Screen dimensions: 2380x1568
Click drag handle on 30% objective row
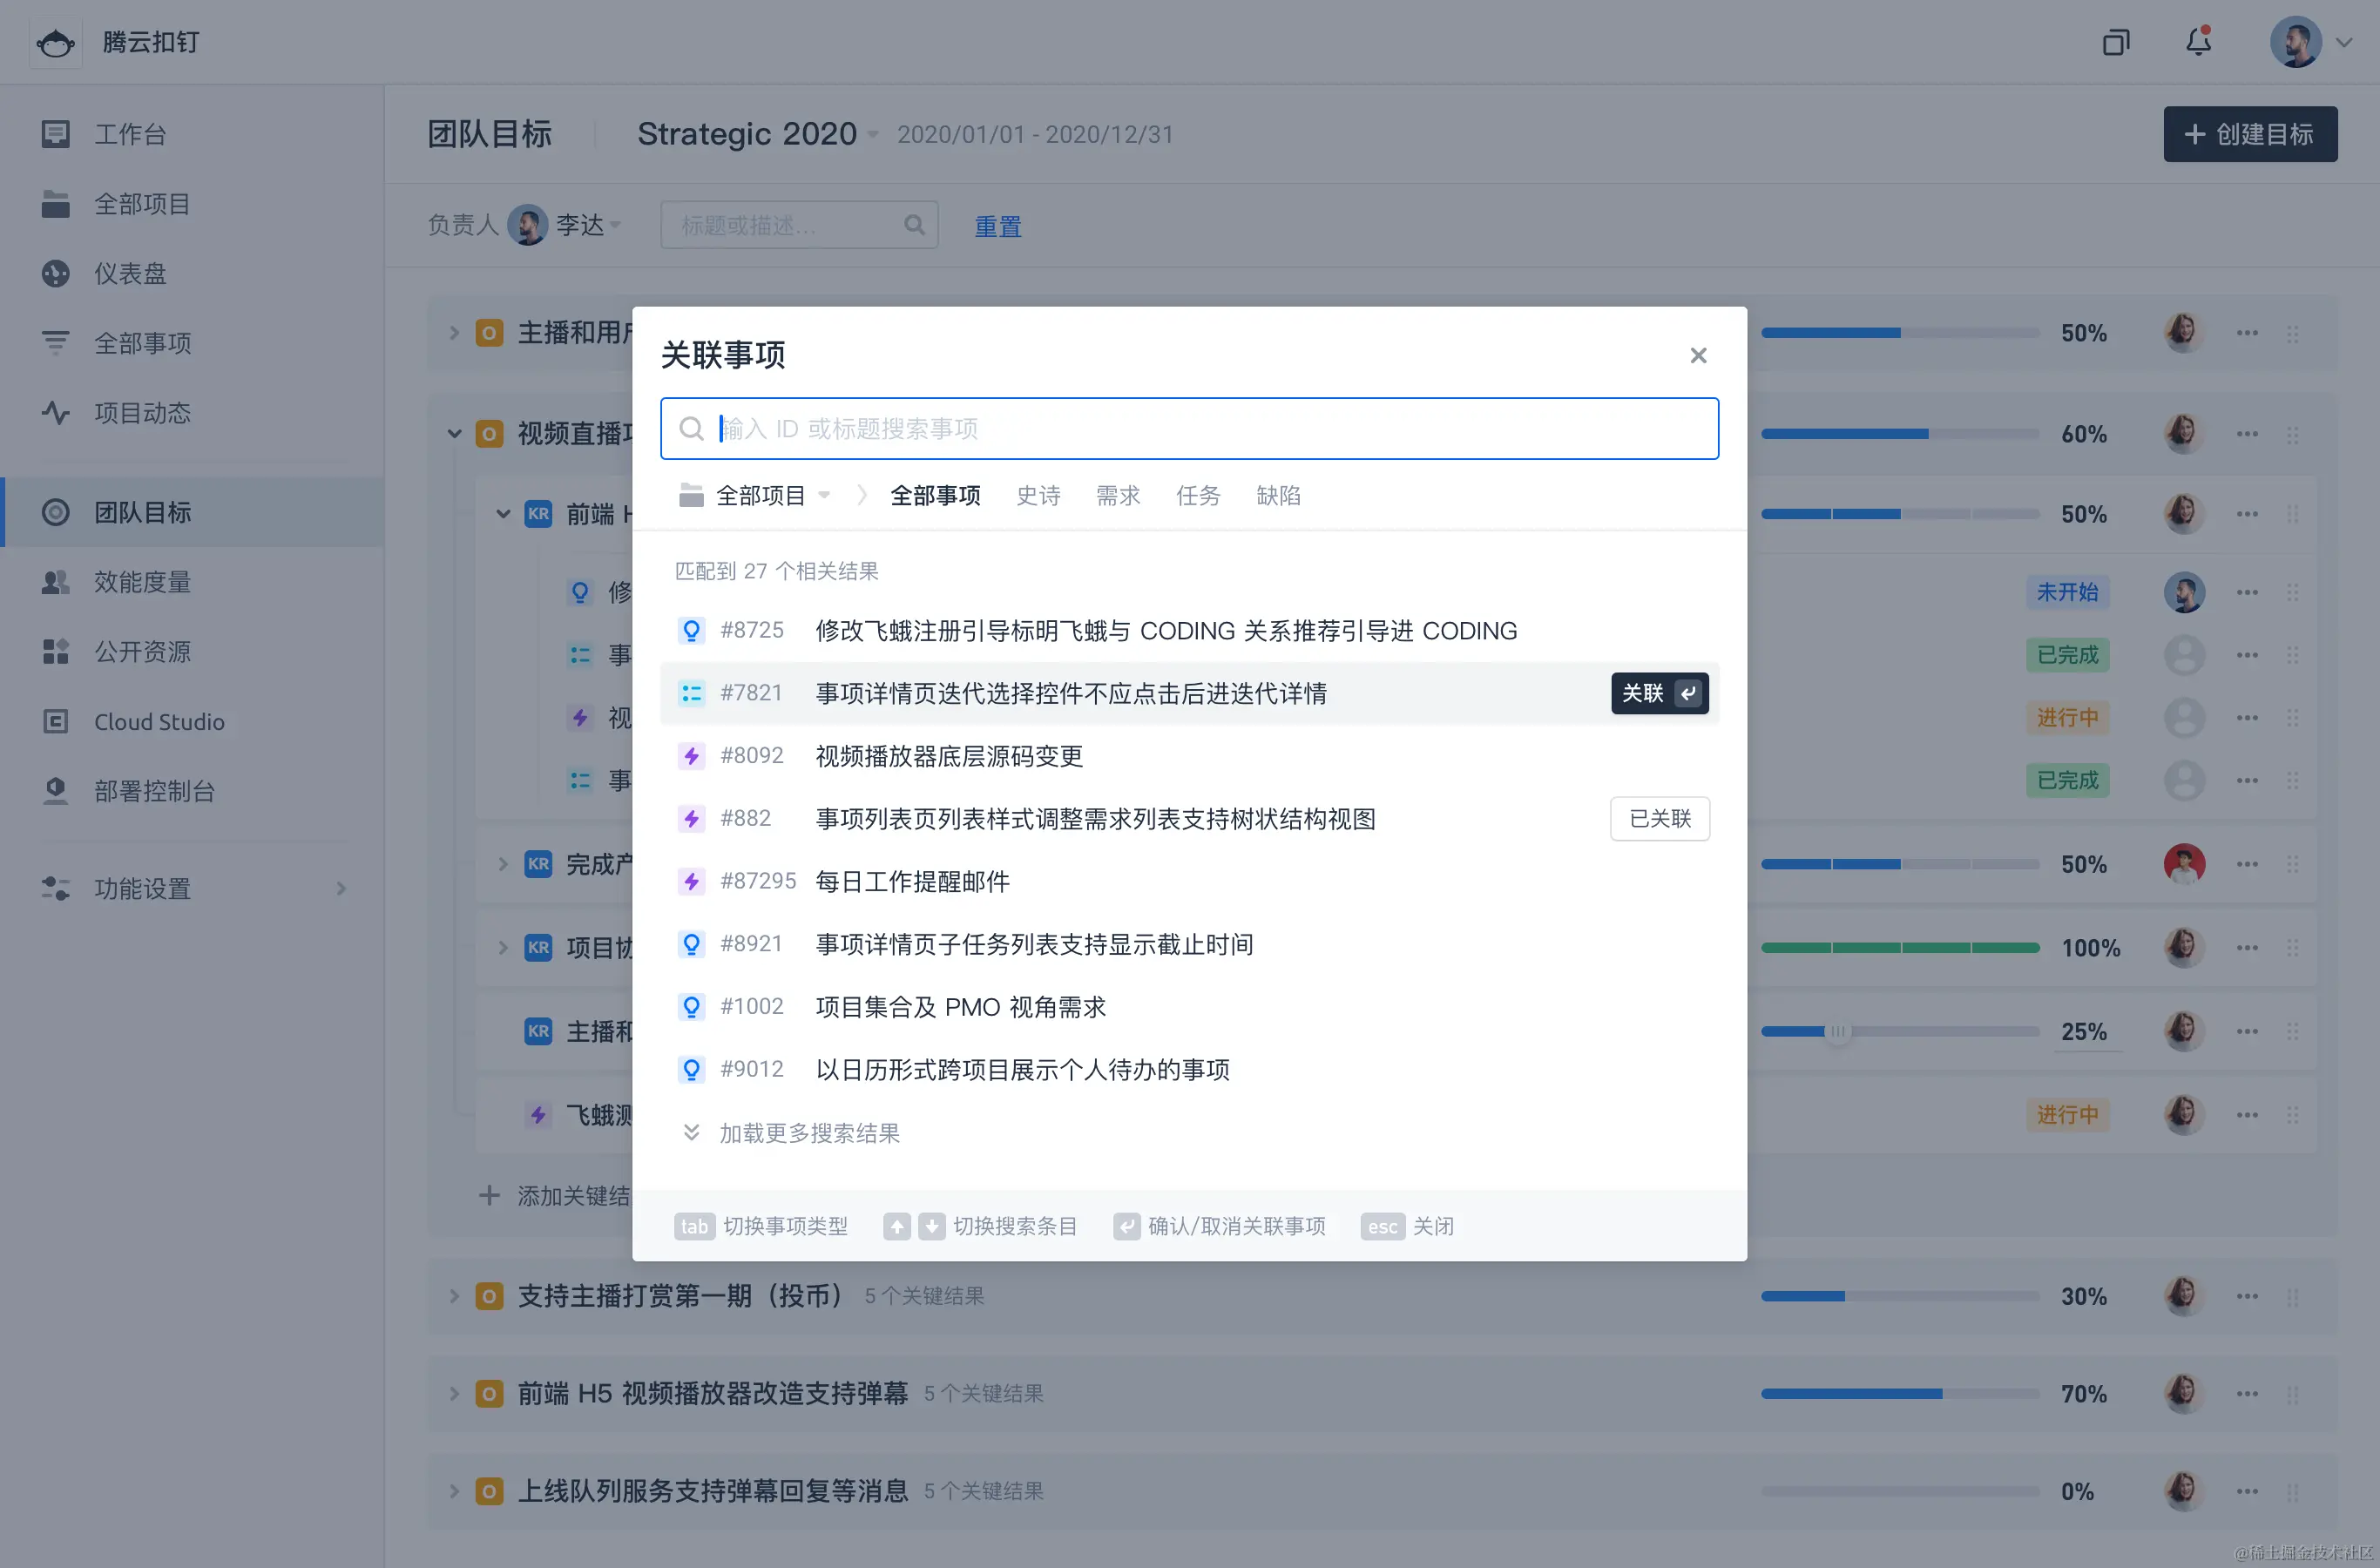click(2292, 1296)
